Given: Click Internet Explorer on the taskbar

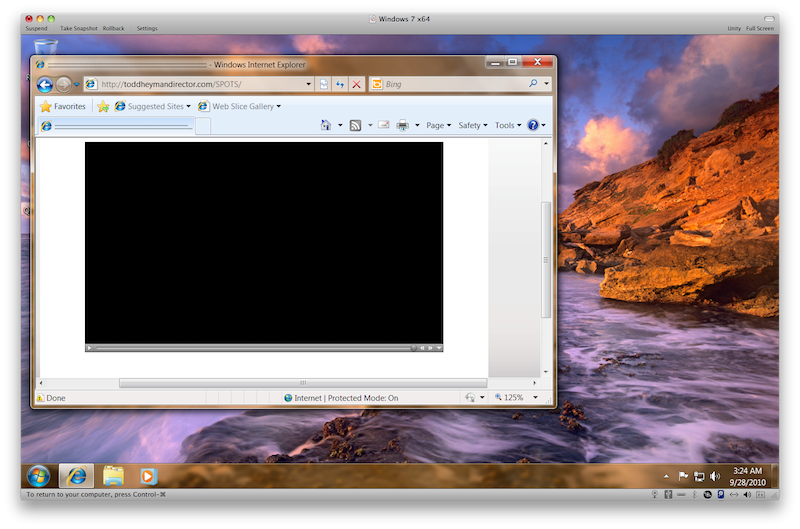Looking at the screenshot, I should [x=77, y=476].
